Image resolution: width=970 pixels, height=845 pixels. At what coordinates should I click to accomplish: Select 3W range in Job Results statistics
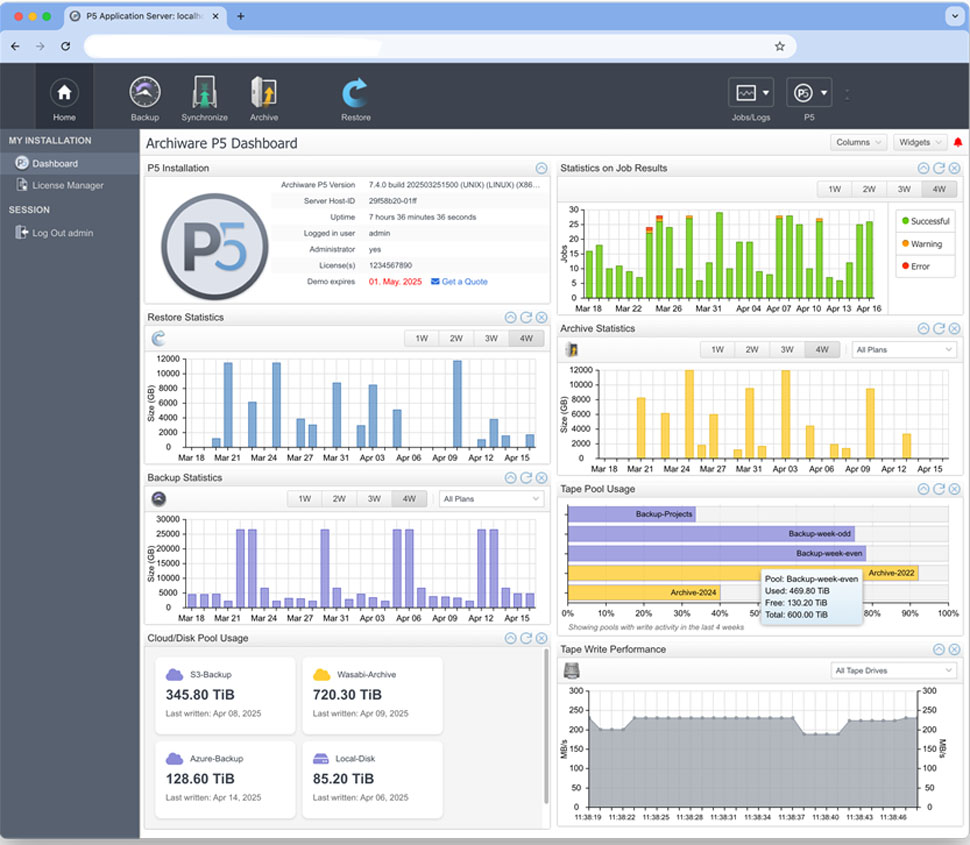pos(904,189)
